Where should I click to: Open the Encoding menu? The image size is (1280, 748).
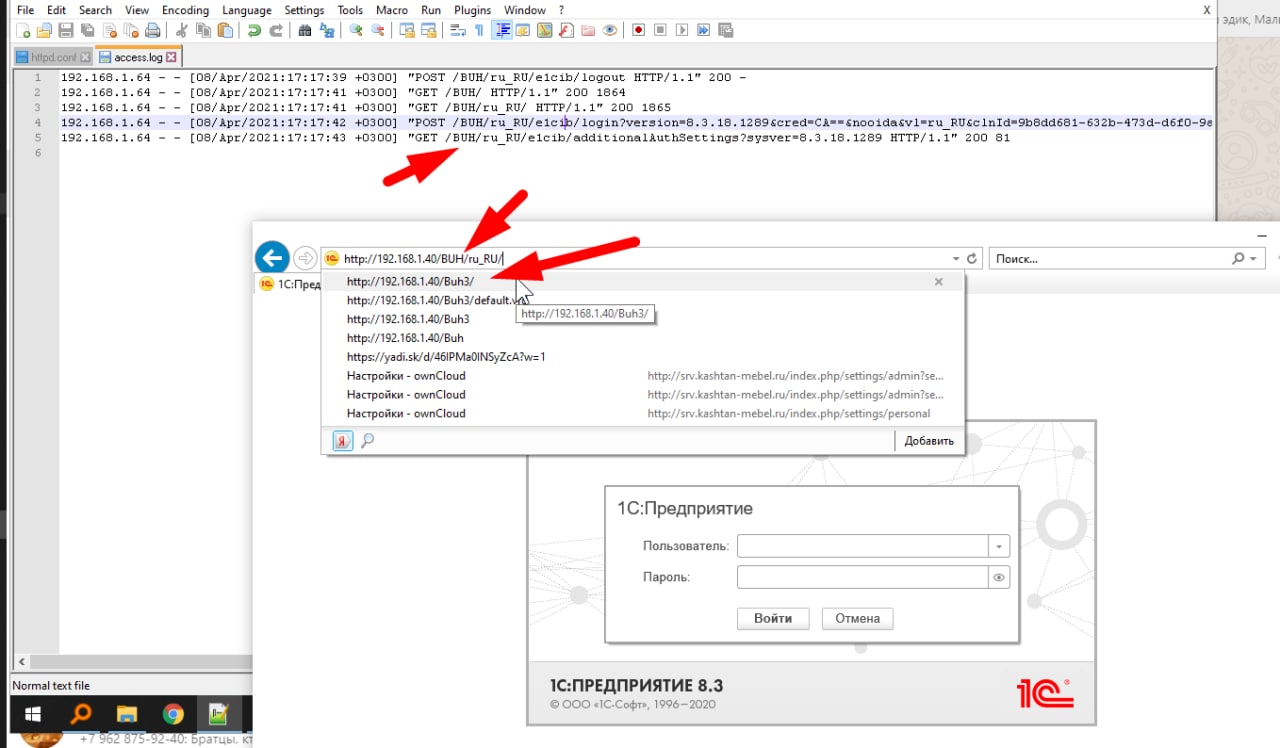185,10
